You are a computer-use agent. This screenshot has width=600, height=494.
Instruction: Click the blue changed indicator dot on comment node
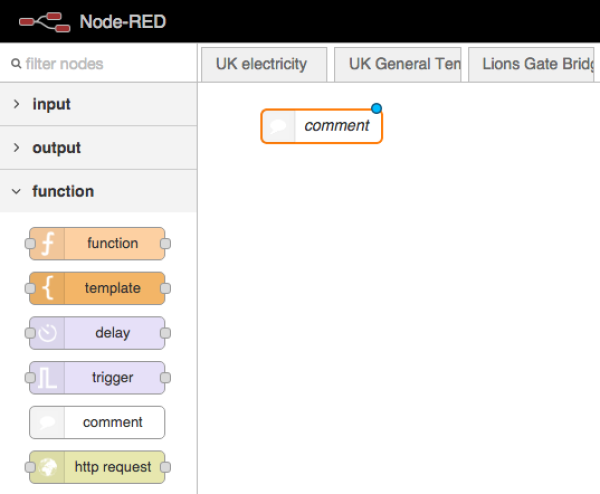(x=376, y=109)
